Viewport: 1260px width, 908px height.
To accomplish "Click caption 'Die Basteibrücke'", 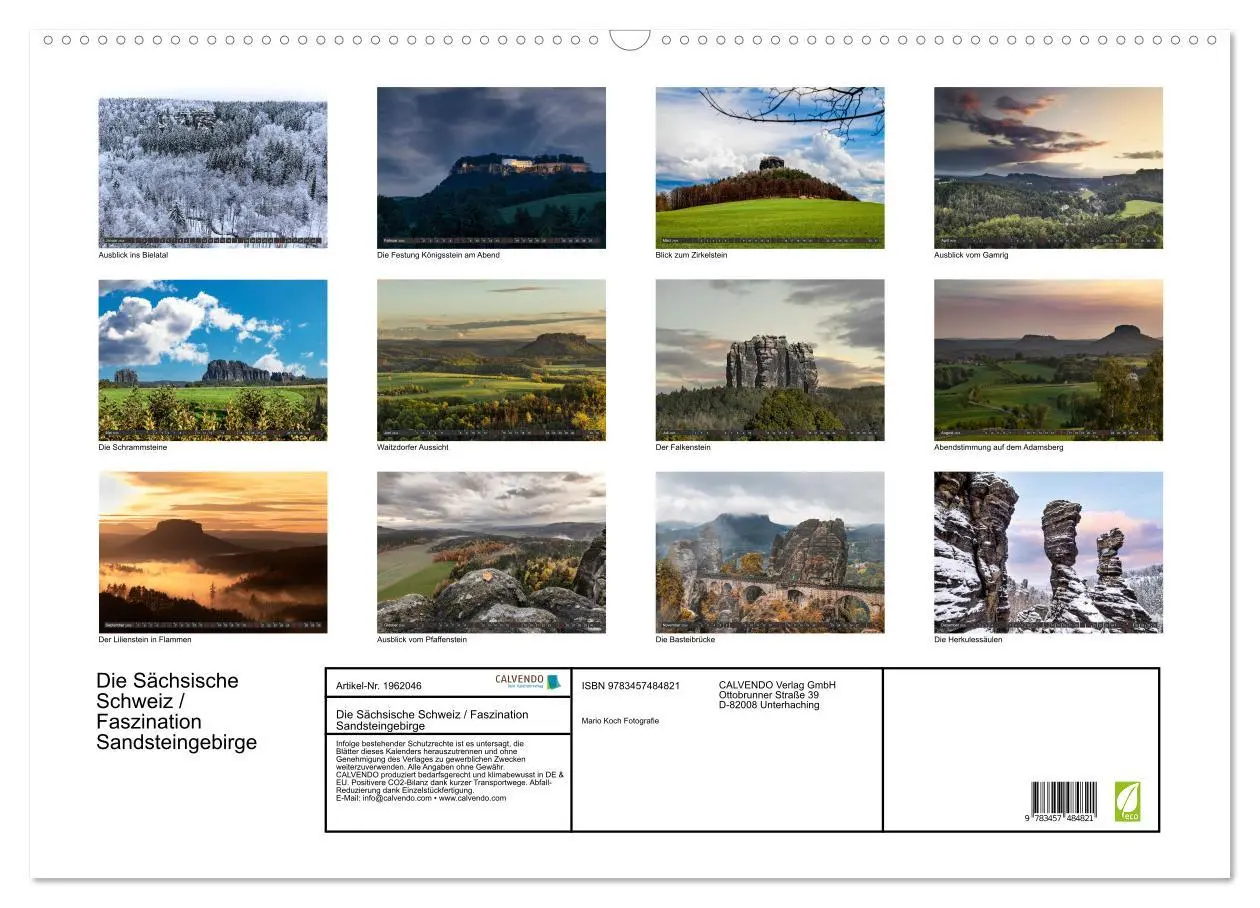I will click(685, 639).
